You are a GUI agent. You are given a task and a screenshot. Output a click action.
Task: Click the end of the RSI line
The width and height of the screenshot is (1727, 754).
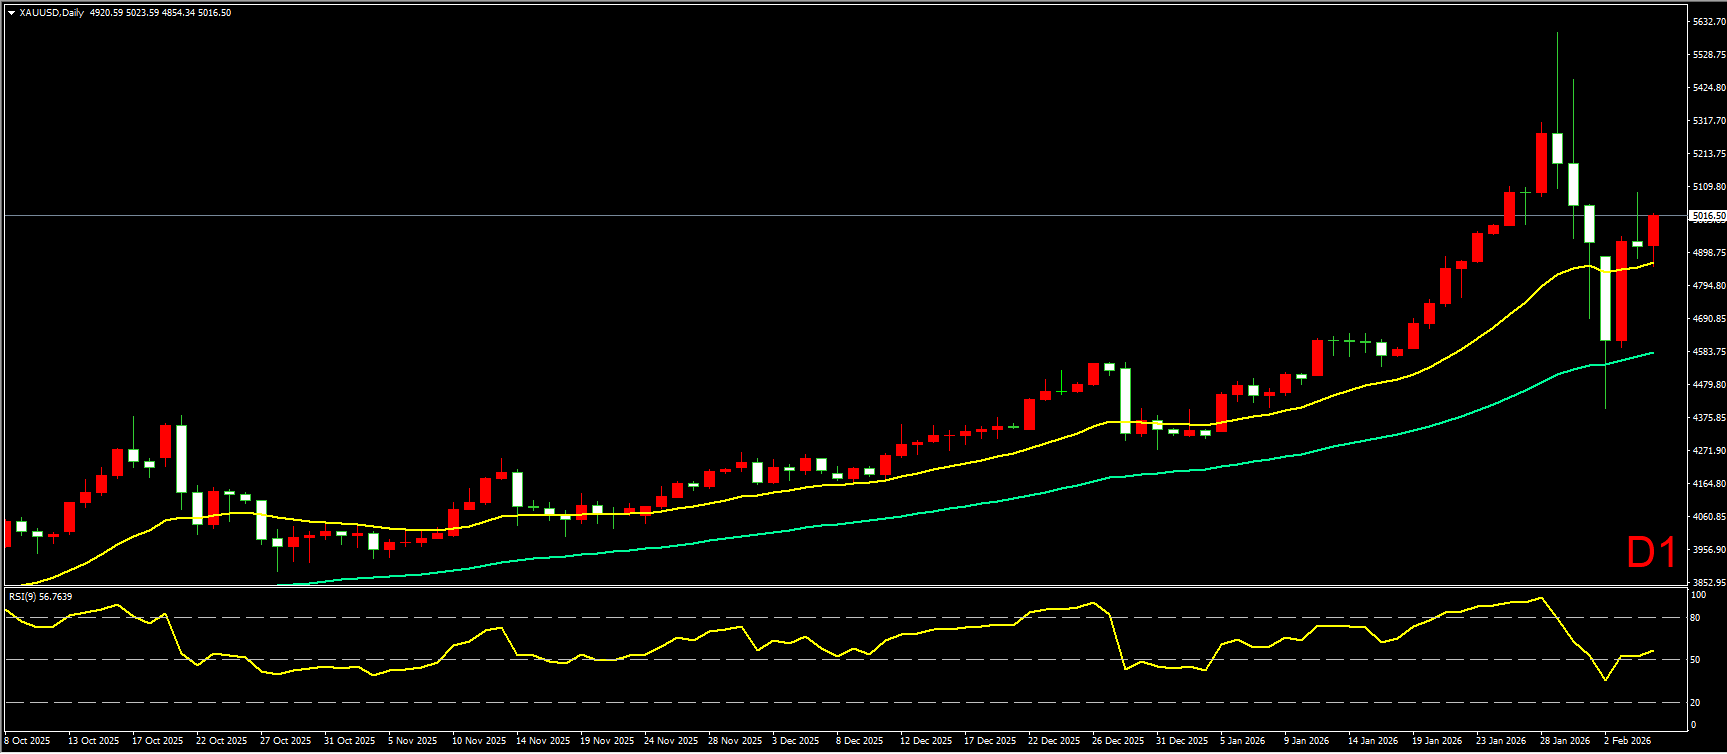click(1652, 651)
